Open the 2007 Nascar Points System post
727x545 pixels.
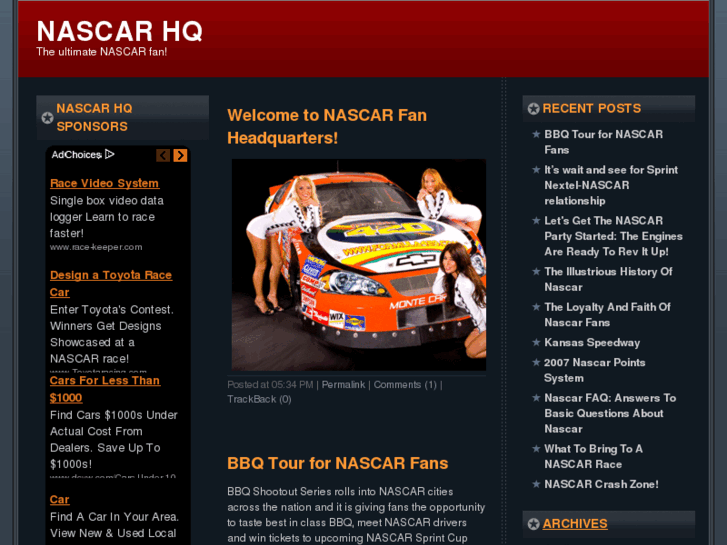click(x=594, y=370)
